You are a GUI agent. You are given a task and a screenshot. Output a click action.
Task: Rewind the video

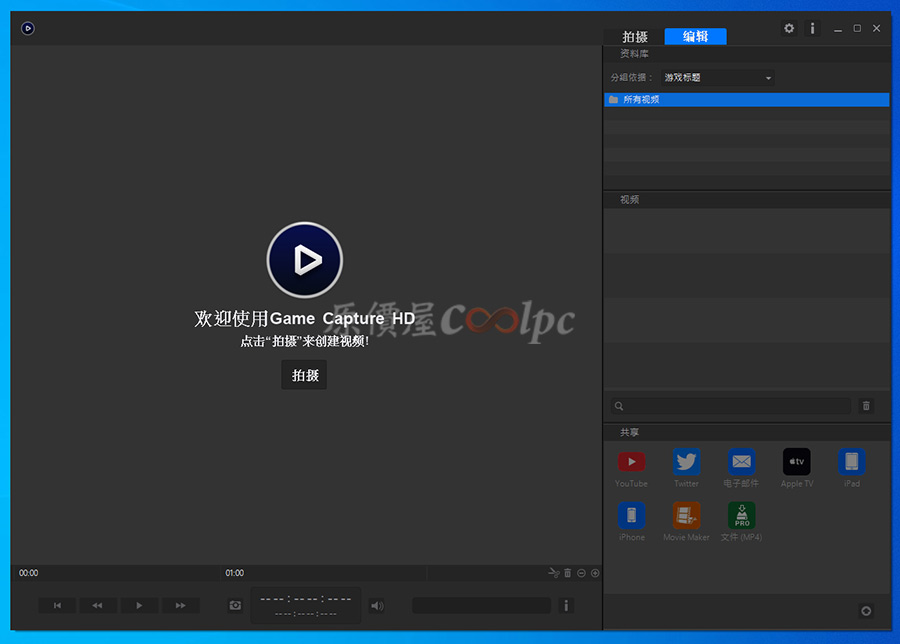click(x=98, y=606)
